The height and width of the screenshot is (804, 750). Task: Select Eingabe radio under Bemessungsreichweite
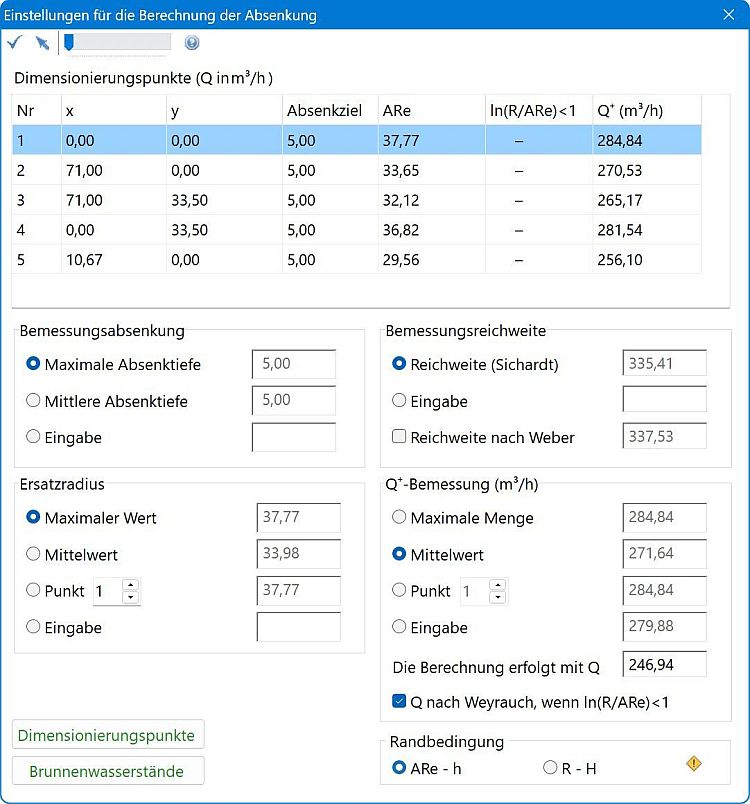(x=399, y=401)
